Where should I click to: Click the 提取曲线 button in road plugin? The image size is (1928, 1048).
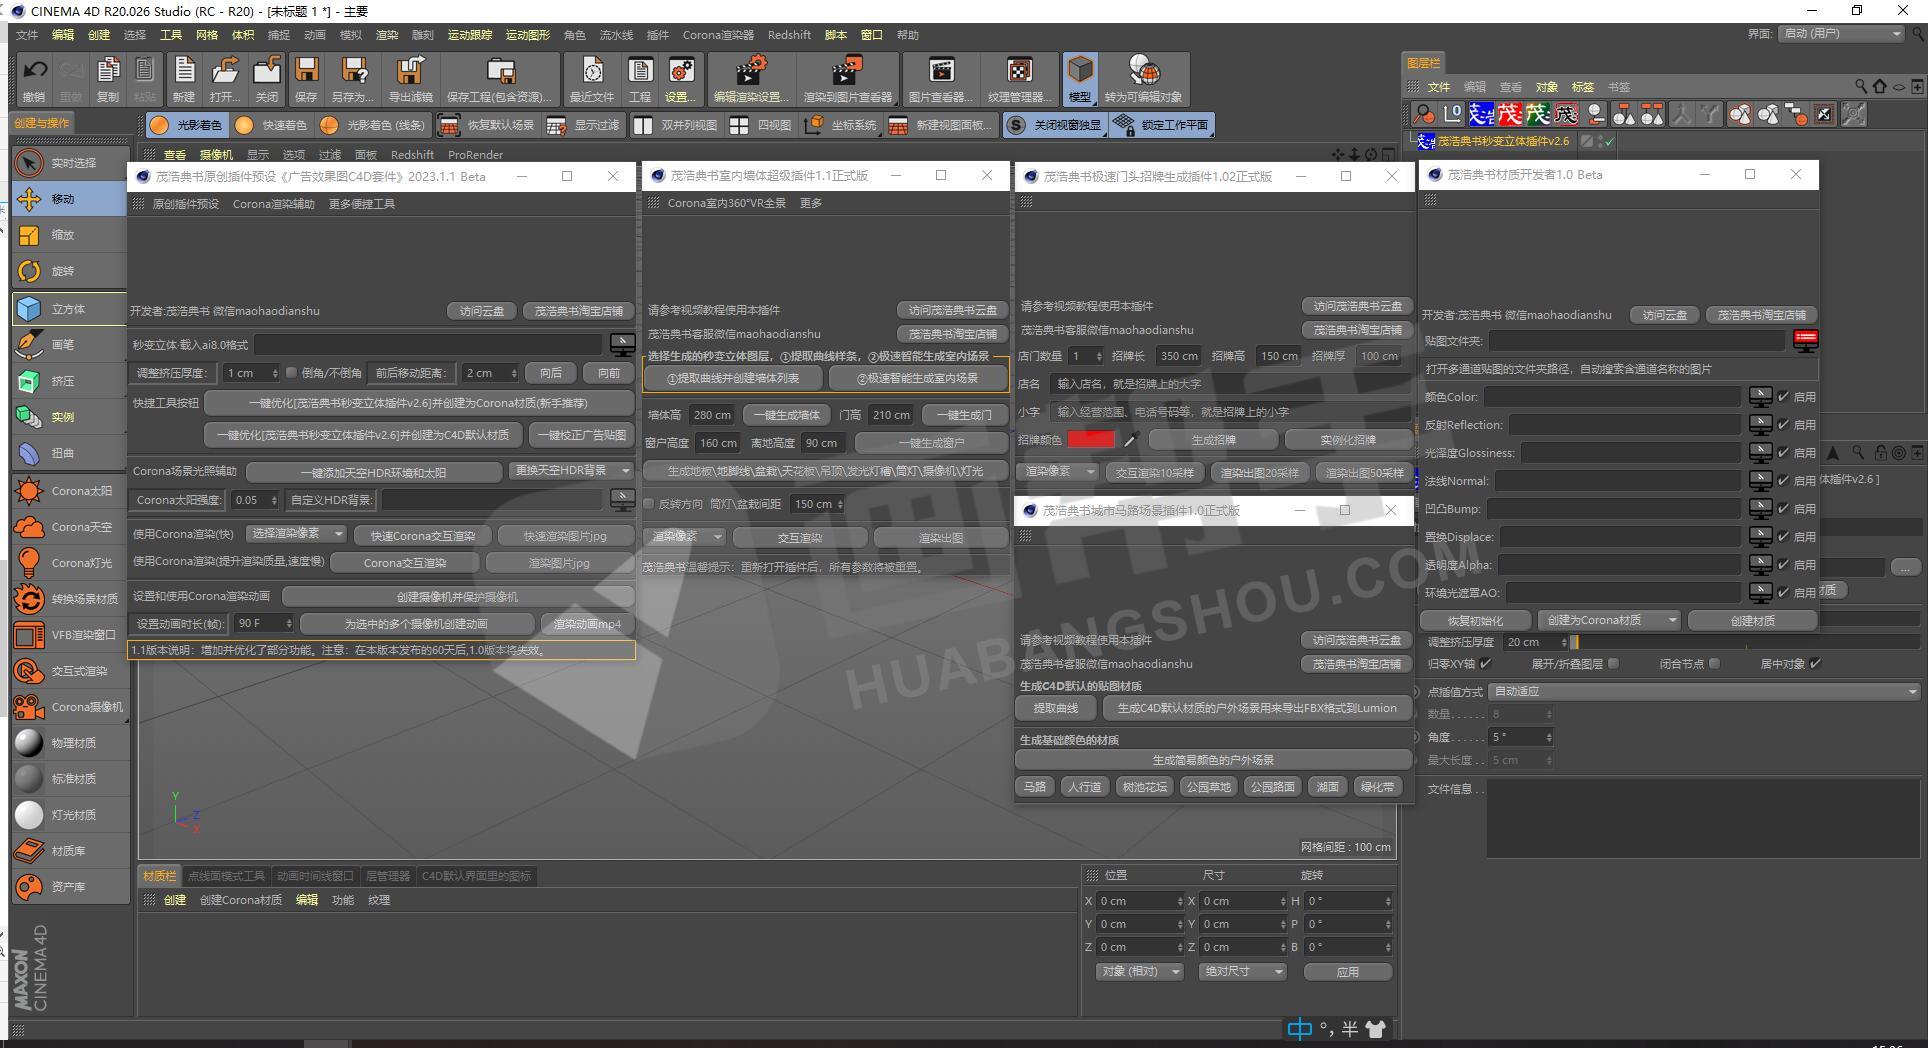coord(1056,708)
